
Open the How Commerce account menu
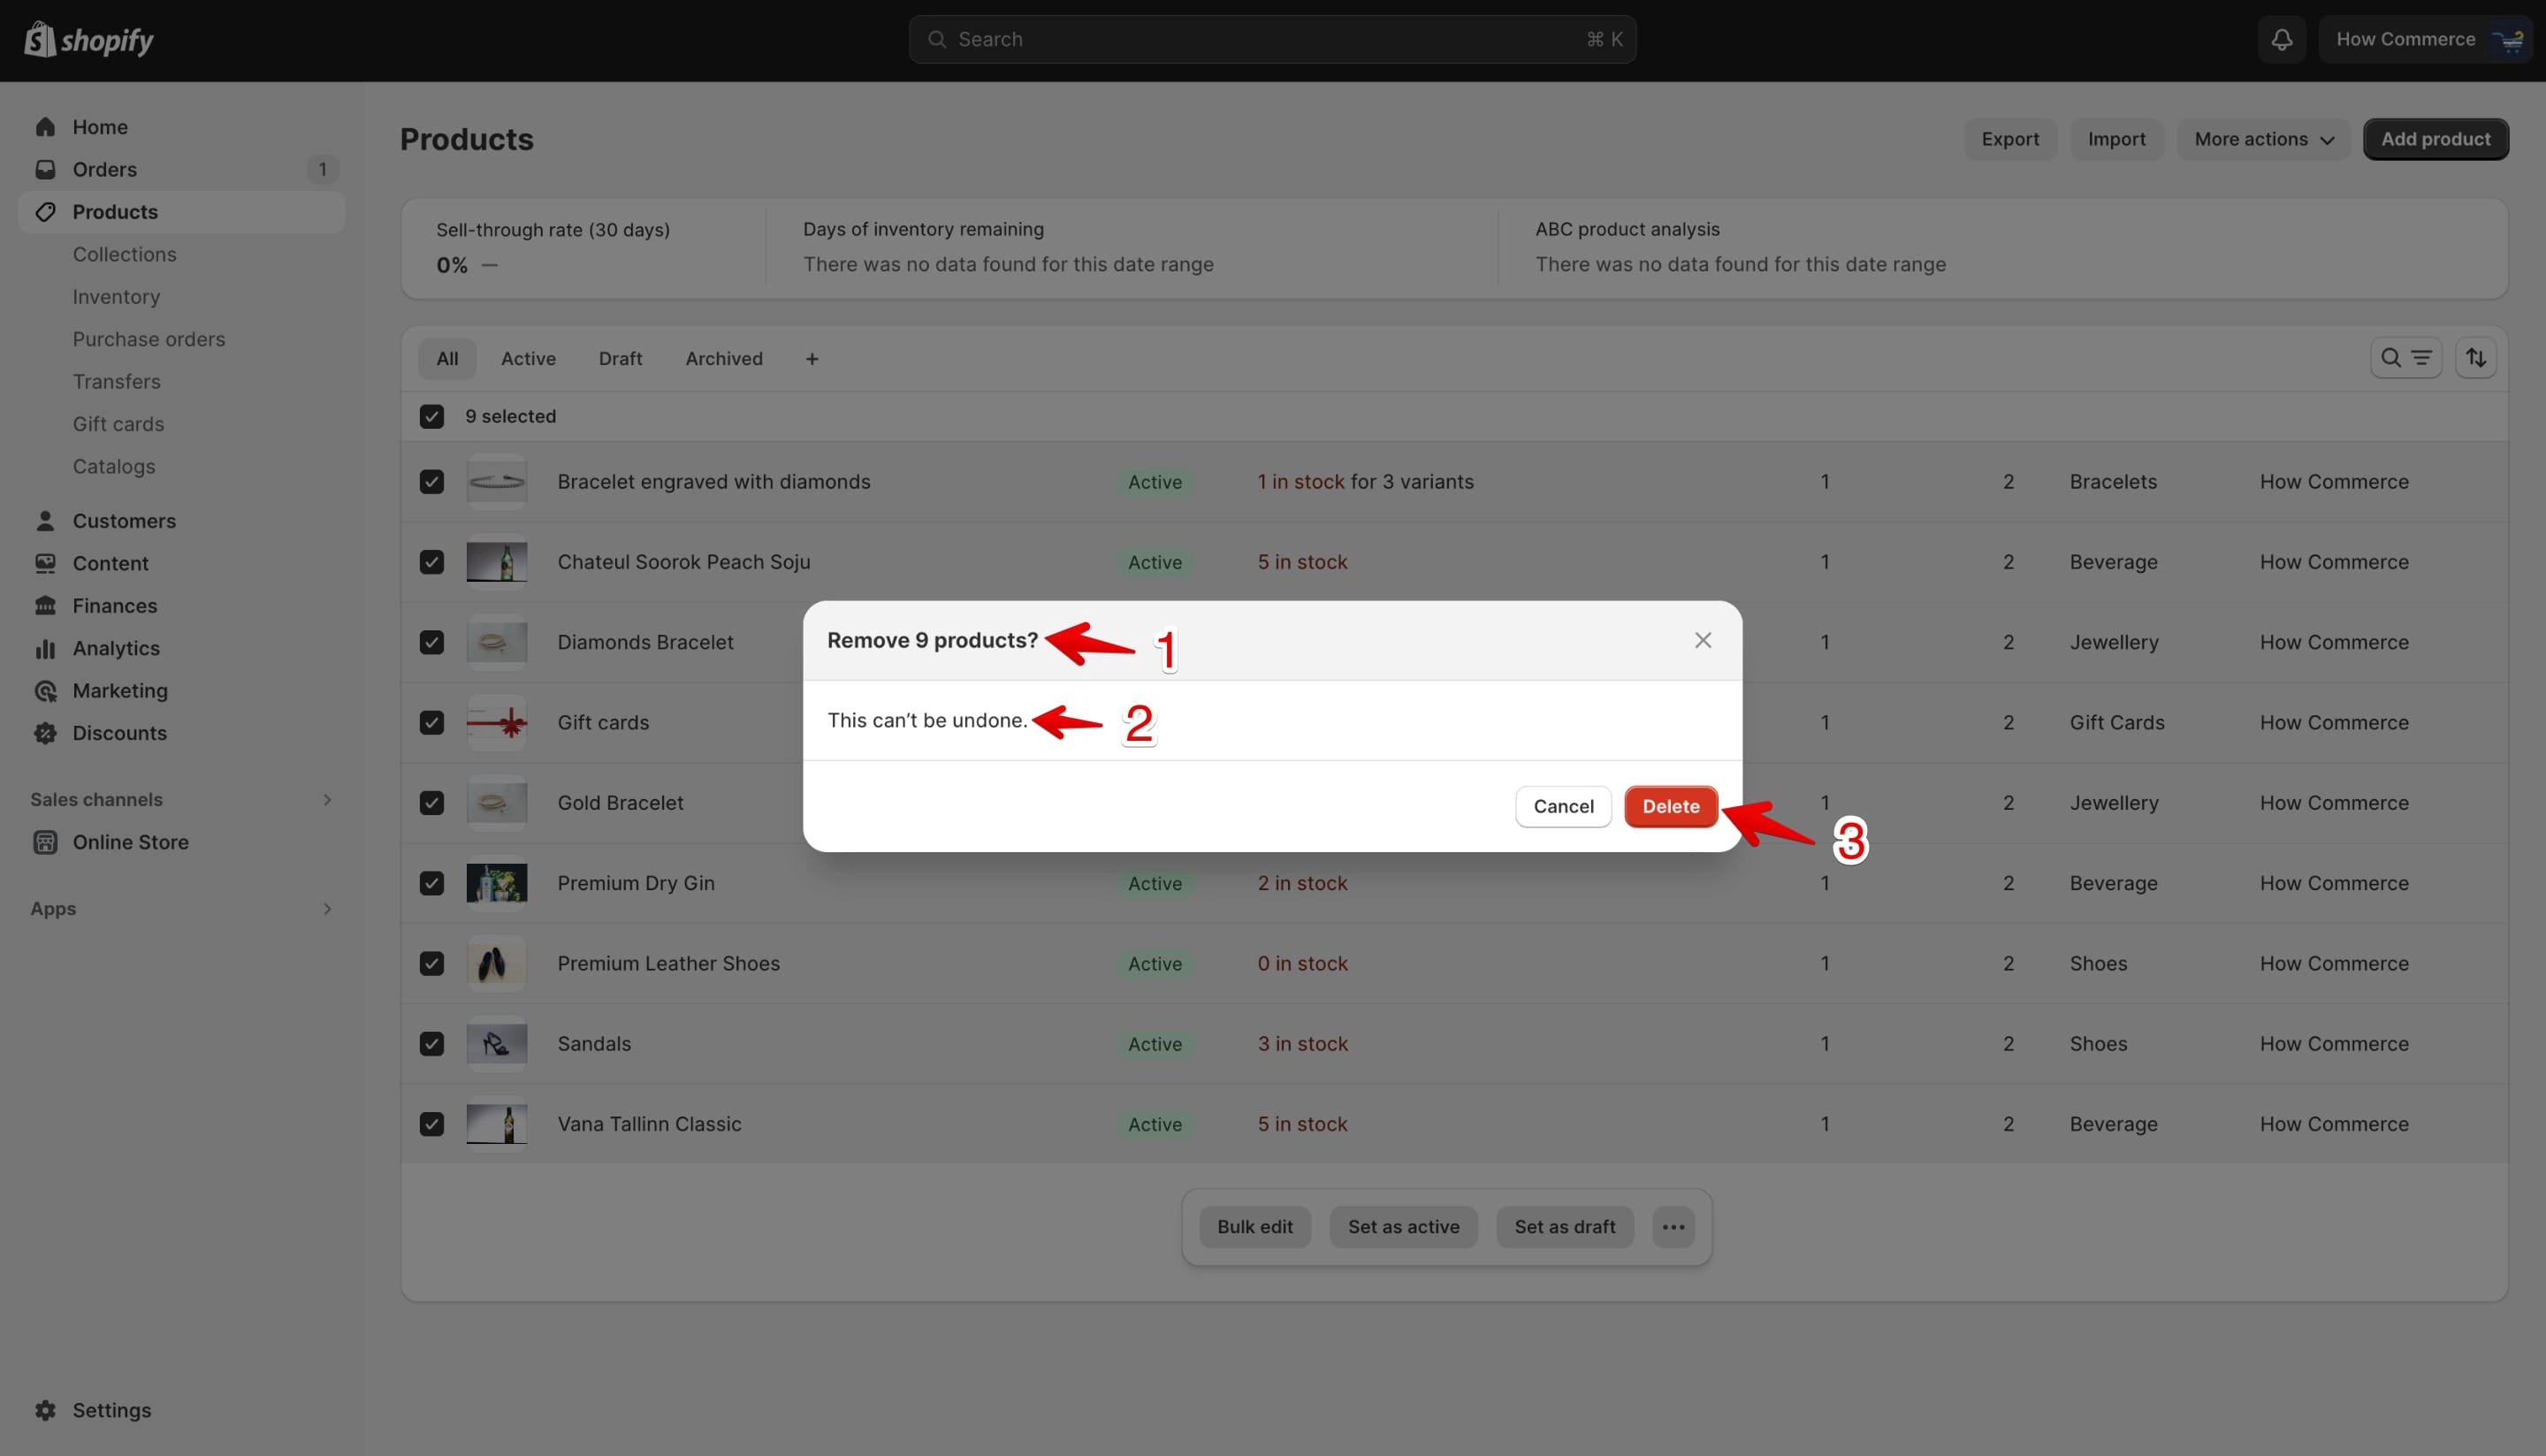point(2424,39)
